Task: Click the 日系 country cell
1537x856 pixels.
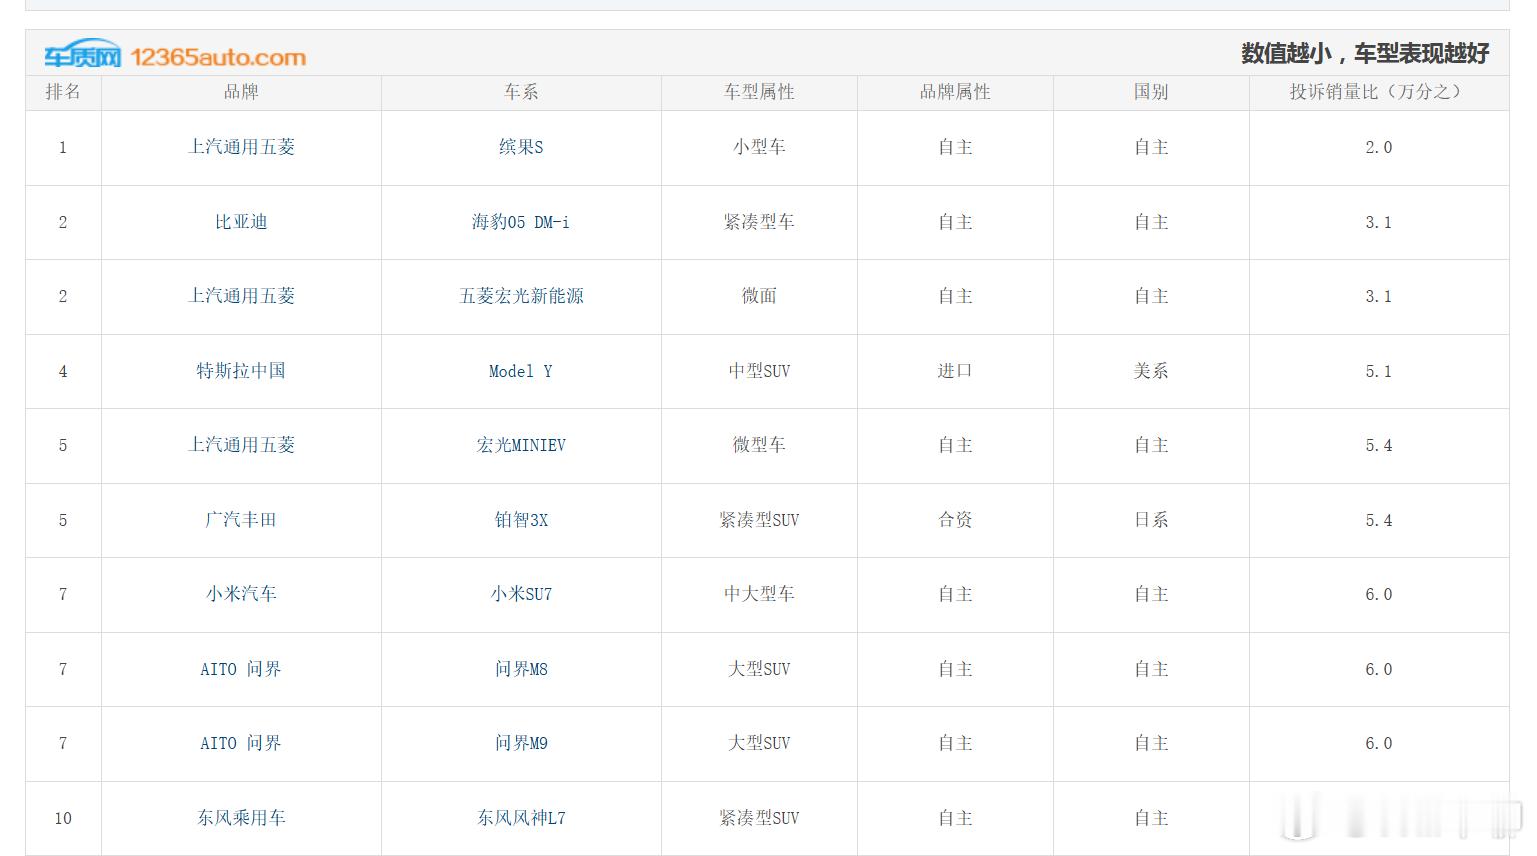Action: 1151,520
